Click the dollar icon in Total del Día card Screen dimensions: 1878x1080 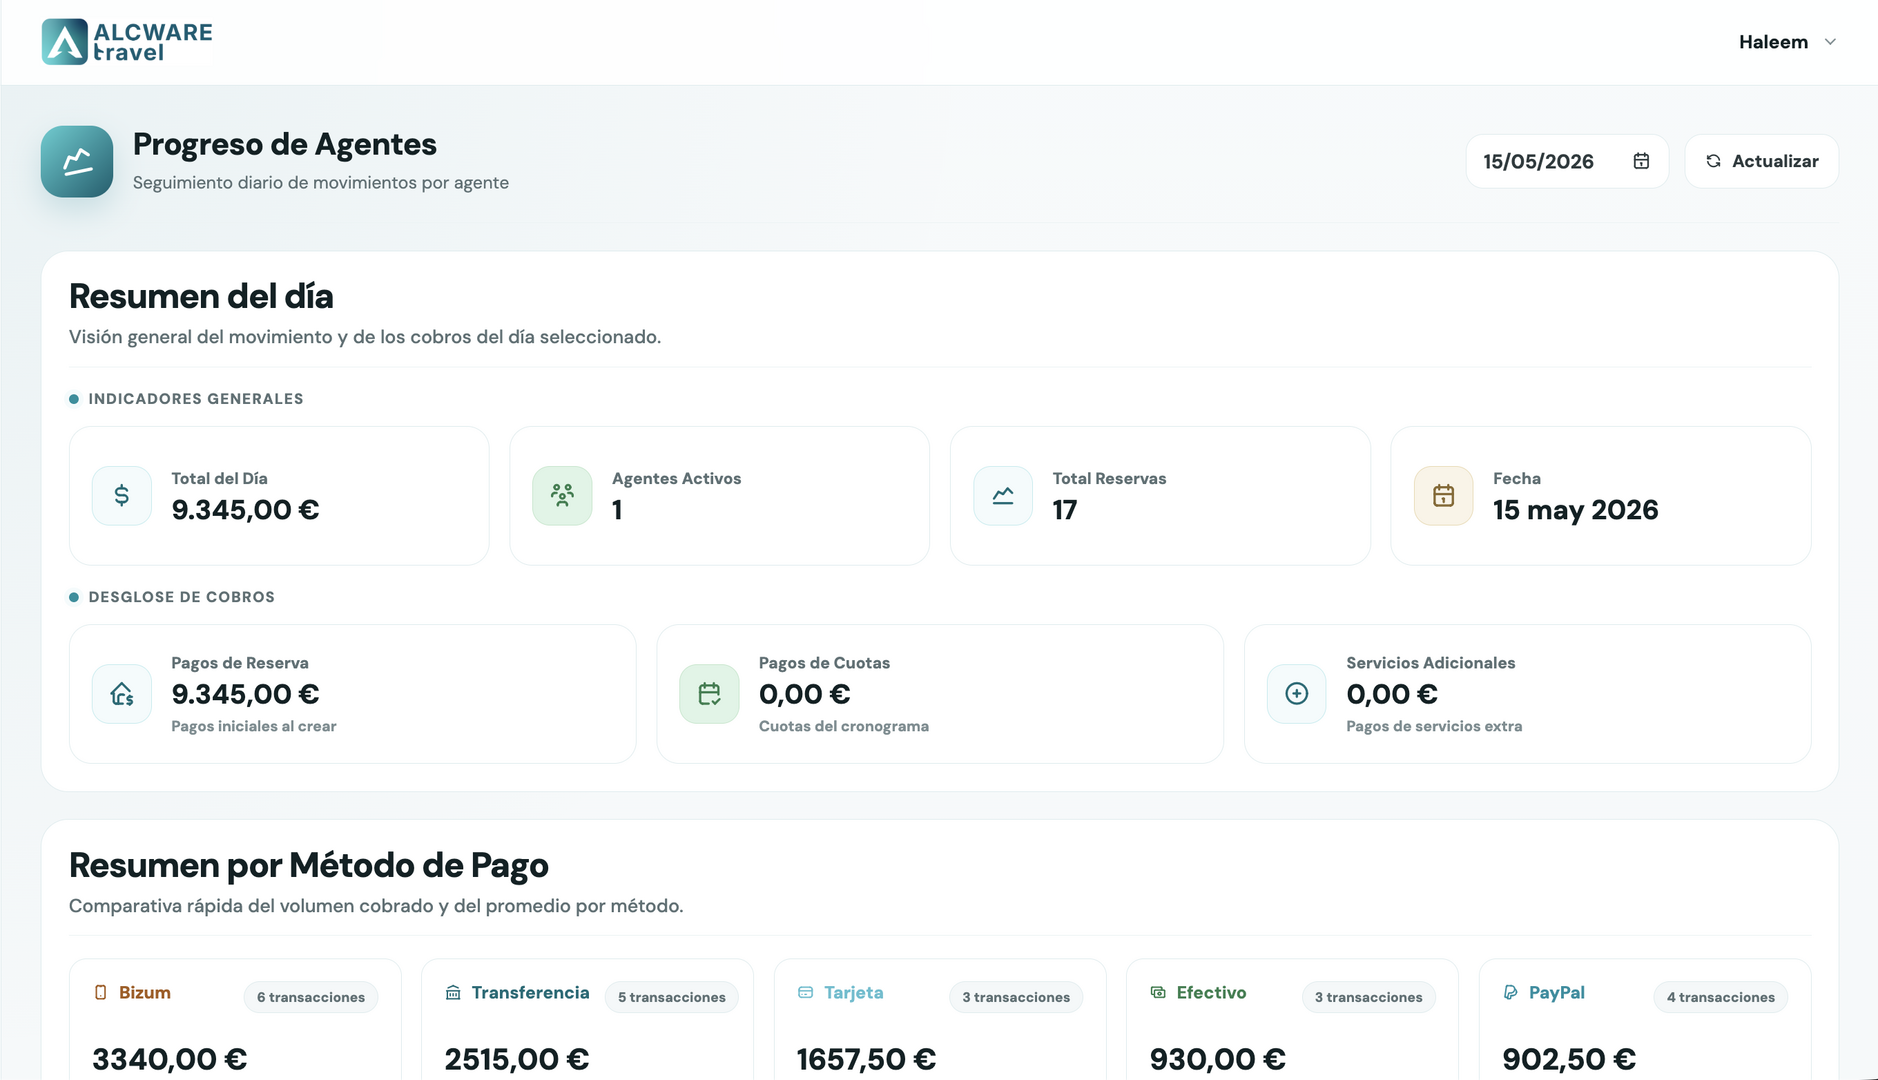pyautogui.click(x=122, y=496)
